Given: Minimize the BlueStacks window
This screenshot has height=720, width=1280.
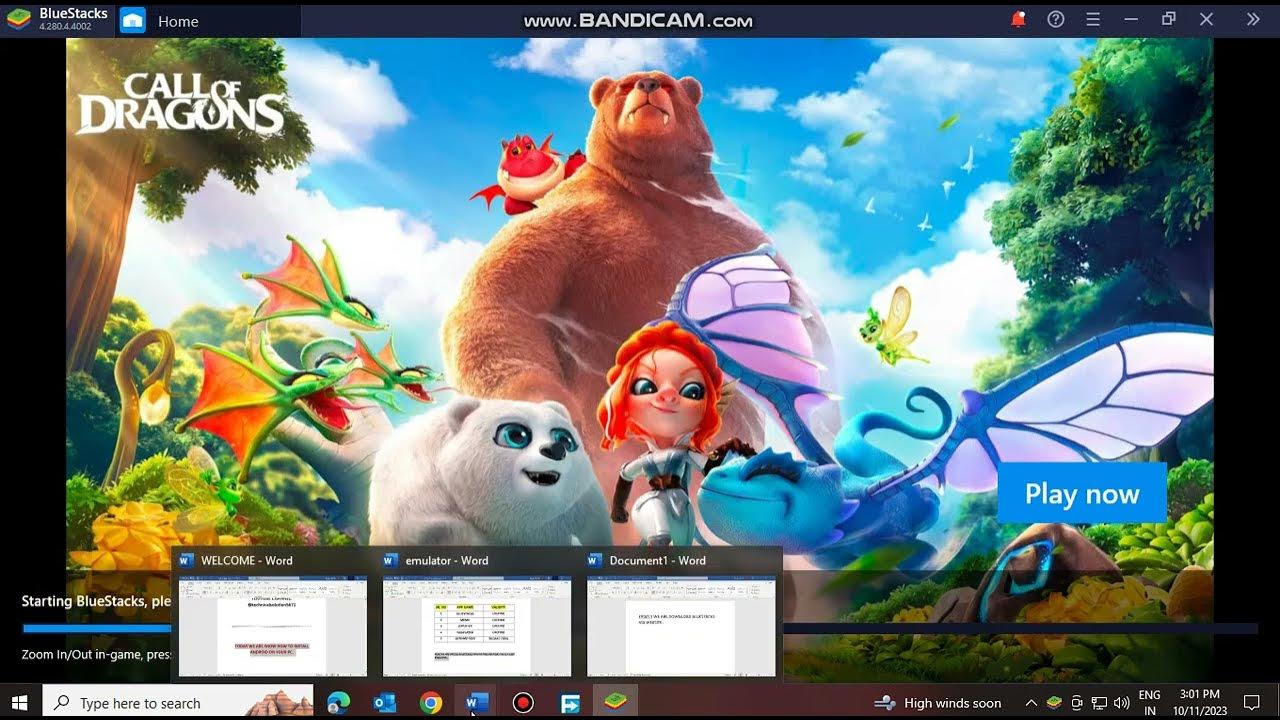Looking at the screenshot, I should pos(1131,19).
